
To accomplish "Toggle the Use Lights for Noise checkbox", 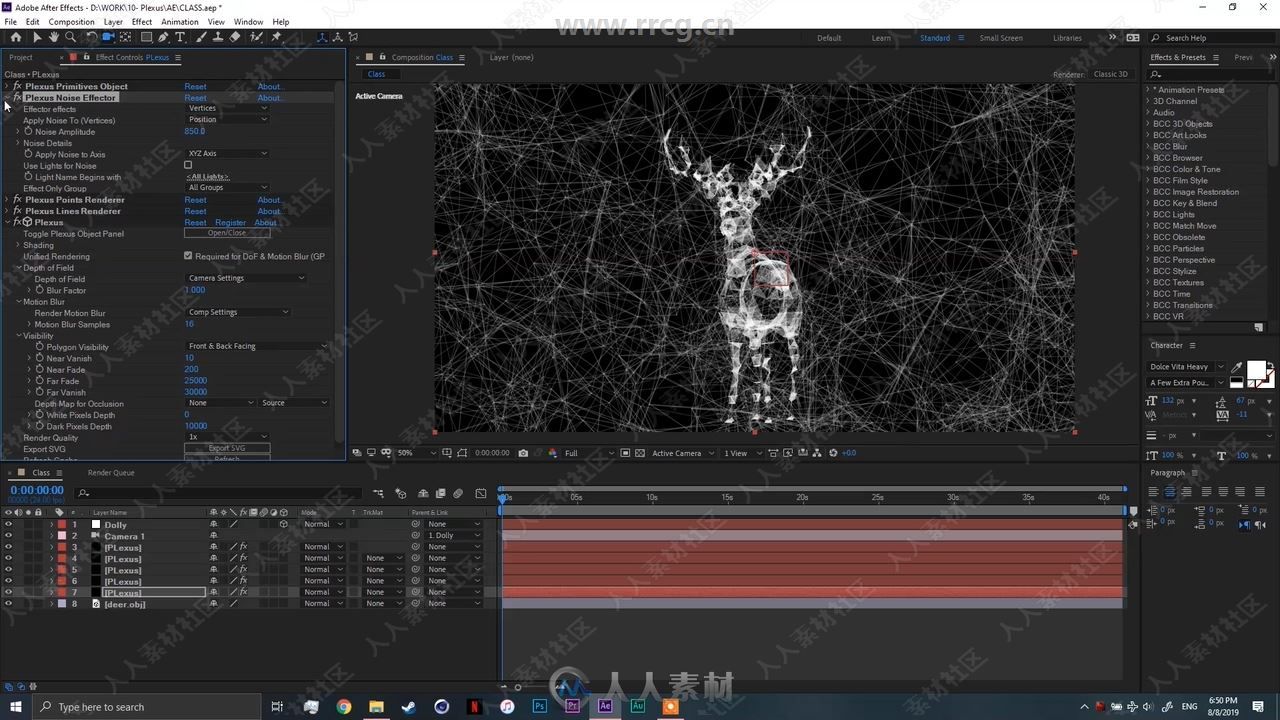I will tap(188, 165).
